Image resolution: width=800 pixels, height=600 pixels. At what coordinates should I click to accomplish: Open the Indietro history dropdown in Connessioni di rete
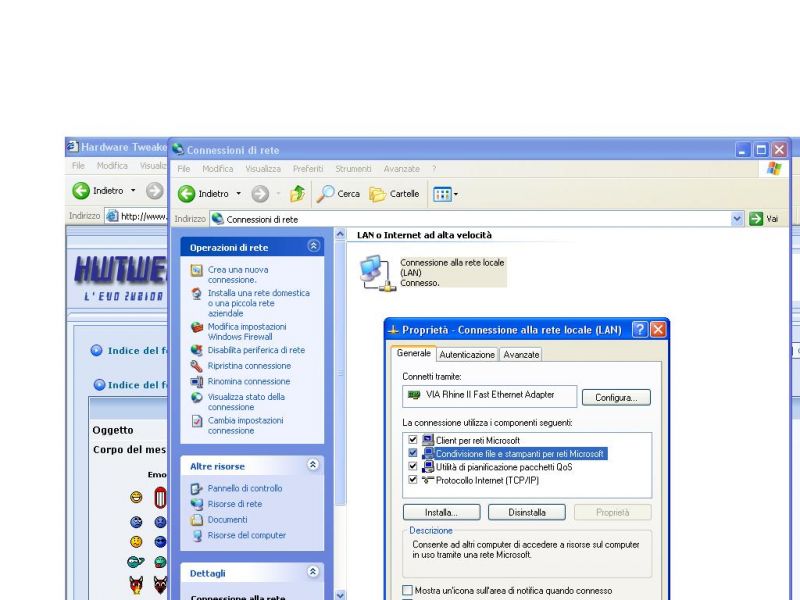pos(238,194)
